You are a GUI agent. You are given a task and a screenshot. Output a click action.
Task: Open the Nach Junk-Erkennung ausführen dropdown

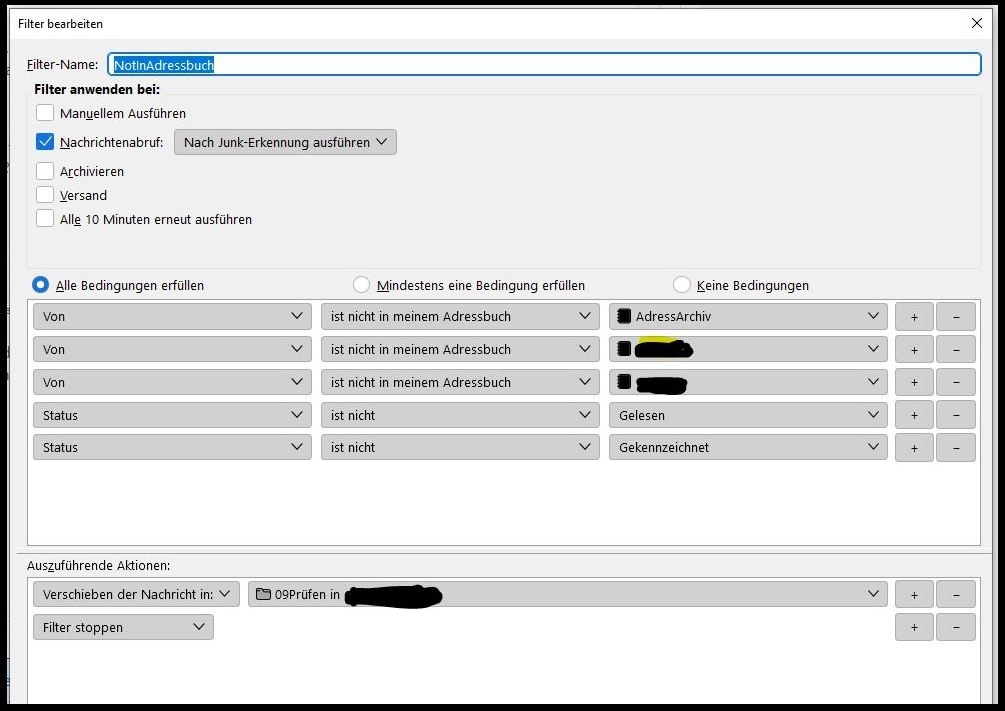tap(285, 142)
